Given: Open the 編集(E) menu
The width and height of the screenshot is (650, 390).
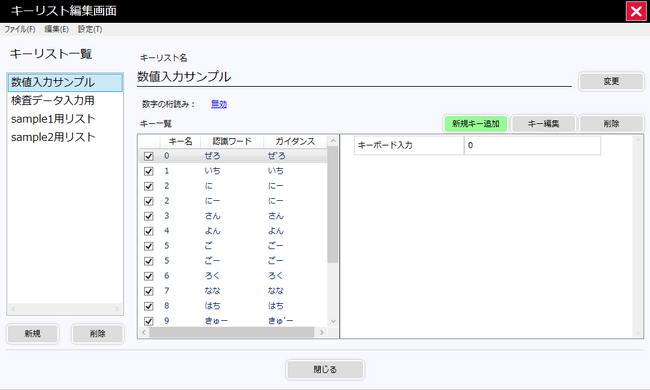Looking at the screenshot, I should coord(56,29).
